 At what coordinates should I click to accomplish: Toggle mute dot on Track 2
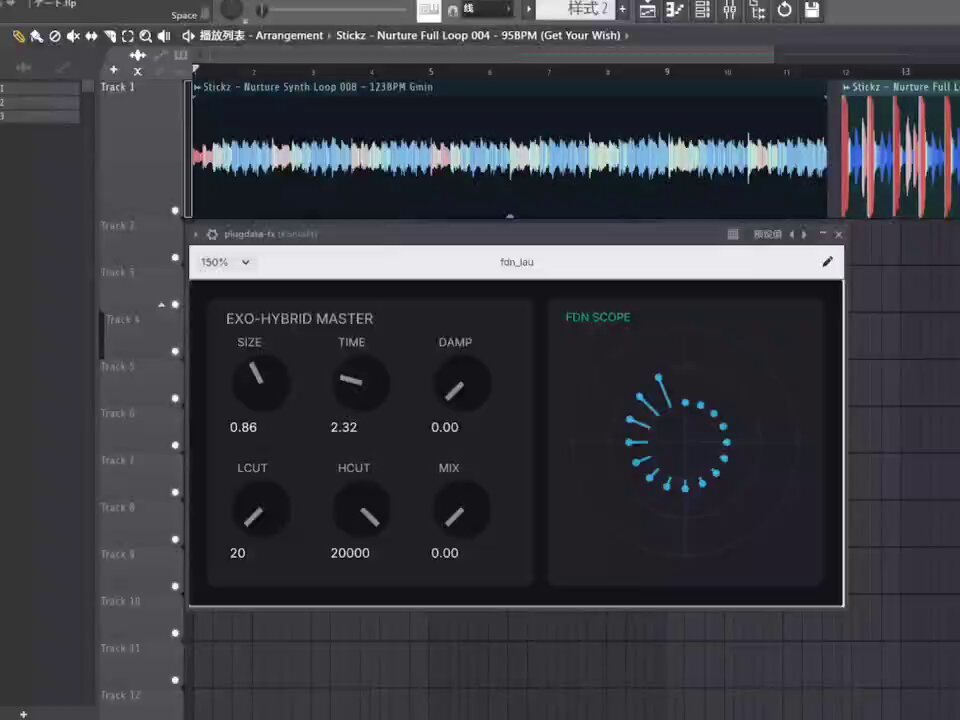pos(175,258)
